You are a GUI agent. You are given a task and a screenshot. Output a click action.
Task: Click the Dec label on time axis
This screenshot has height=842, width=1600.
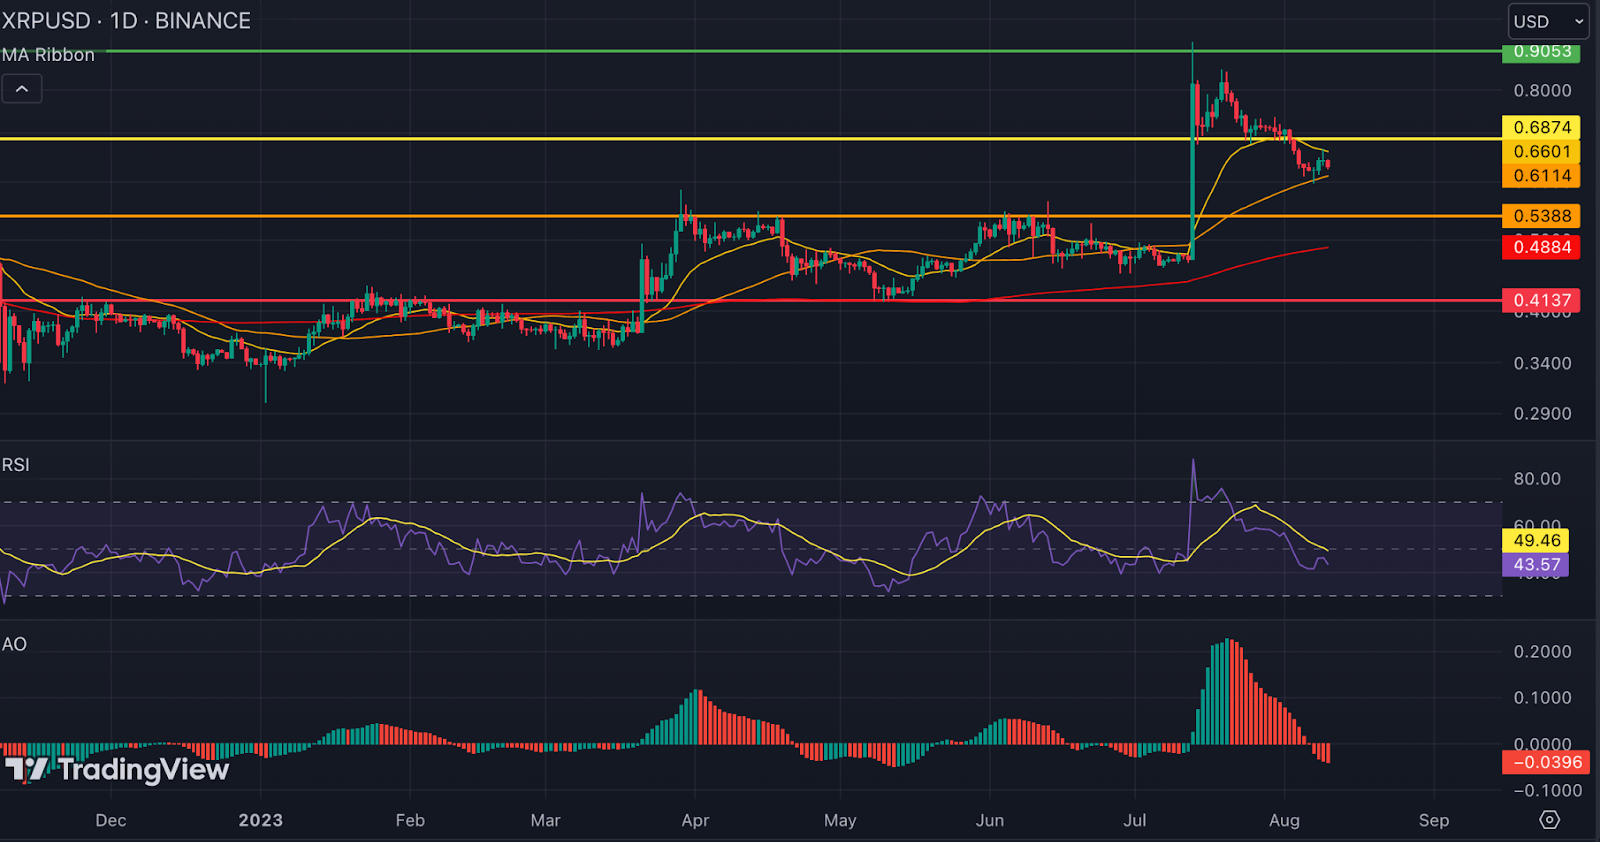[x=111, y=820]
